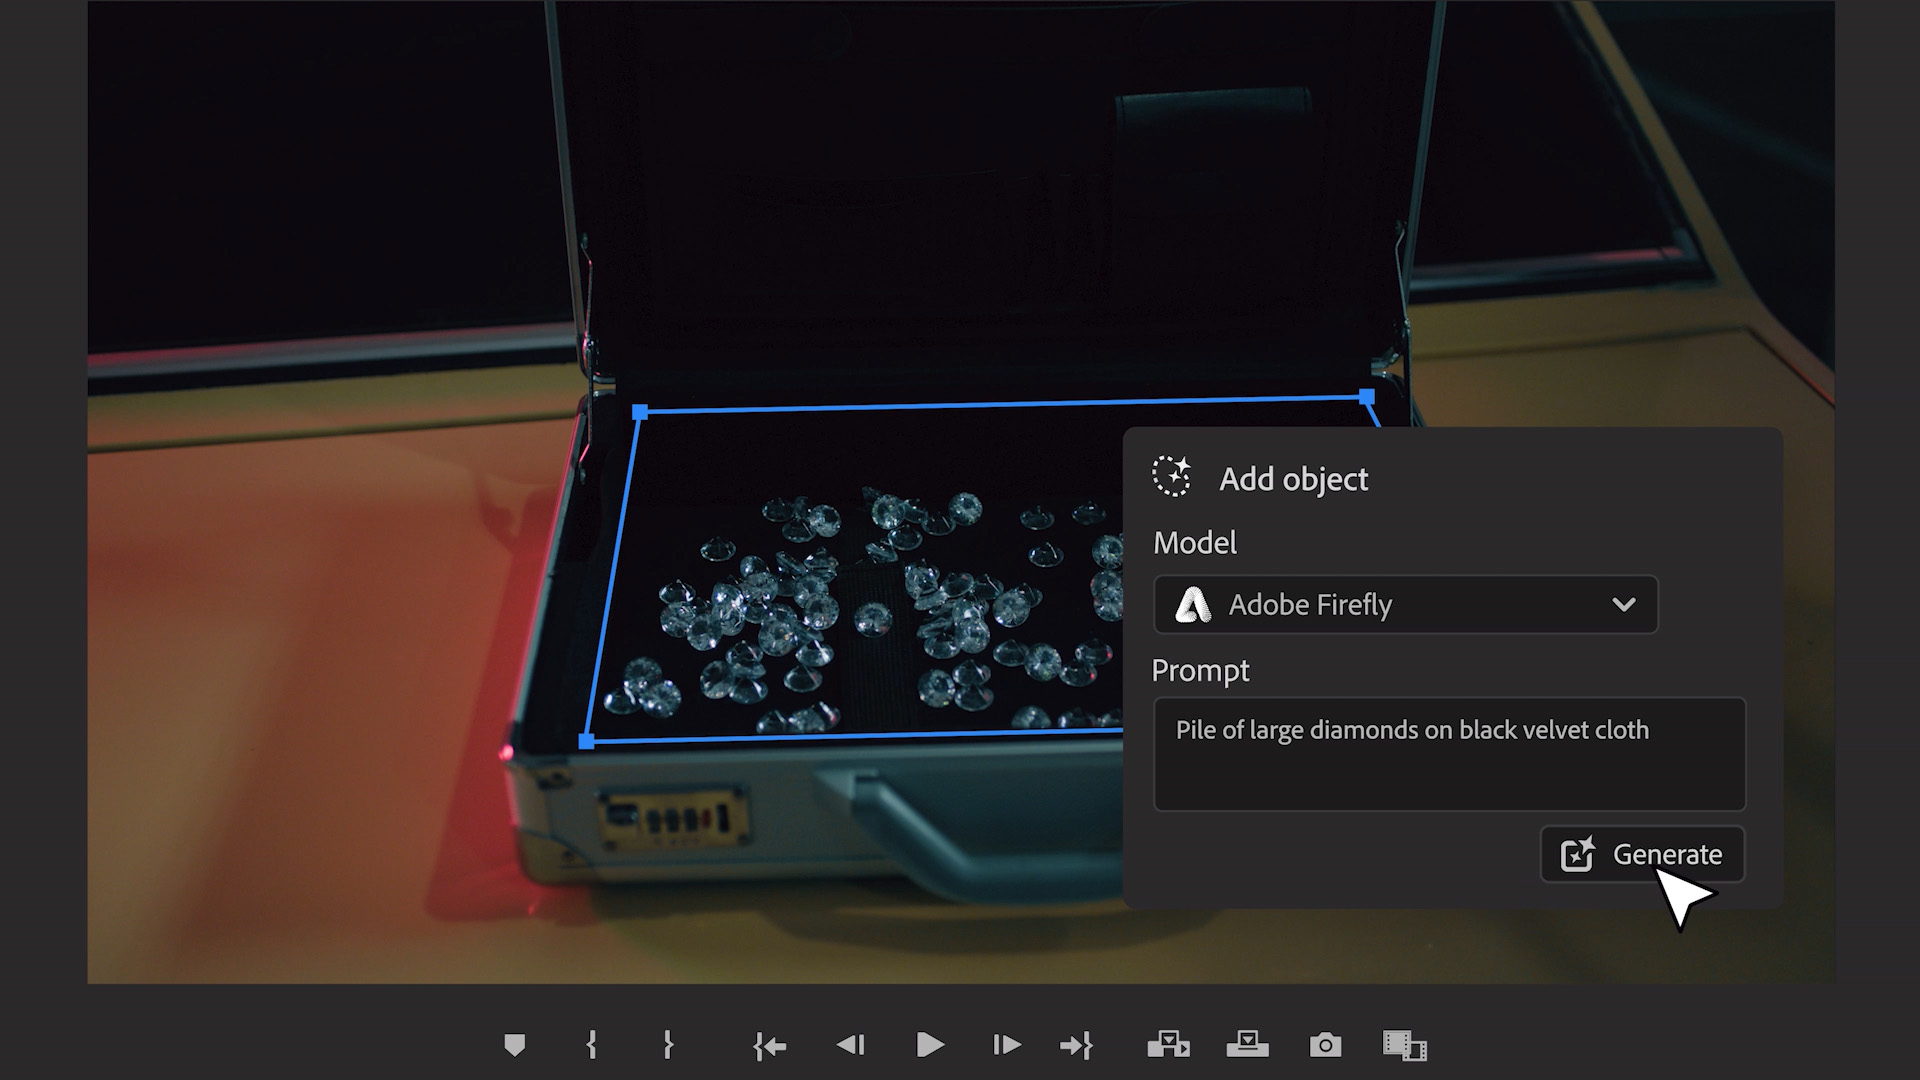
Task: Select Adobe Firefly from model dropdown
Action: [1403, 604]
